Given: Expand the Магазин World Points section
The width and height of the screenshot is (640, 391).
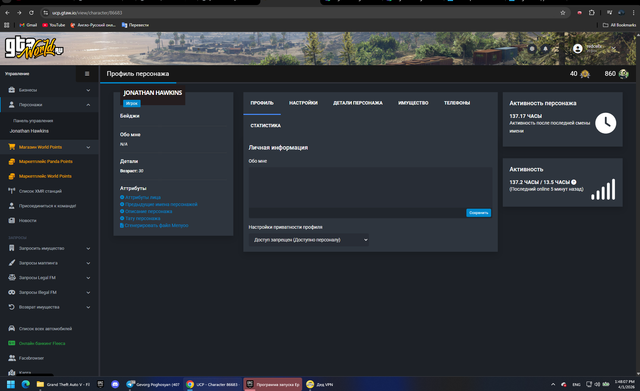Looking at the screenshot, I should point(88,147).
